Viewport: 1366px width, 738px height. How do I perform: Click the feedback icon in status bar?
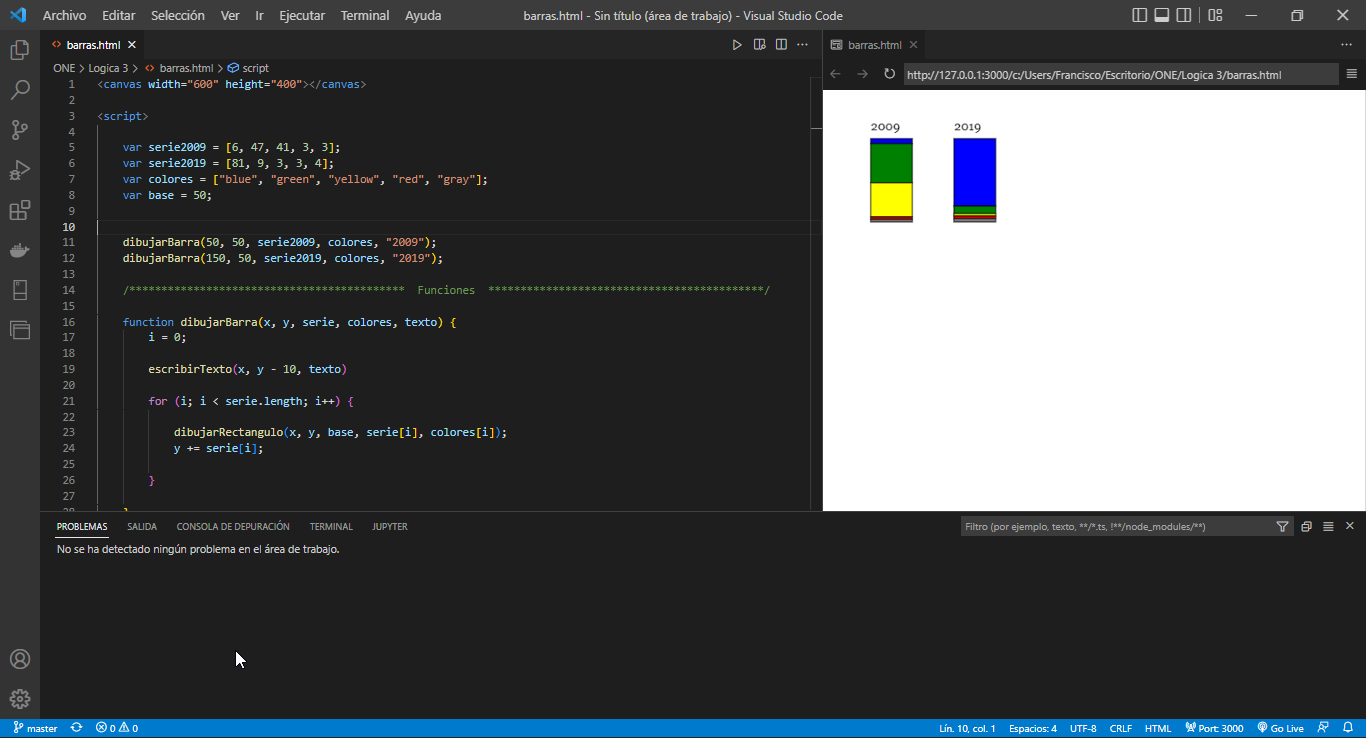[1323, 728]
